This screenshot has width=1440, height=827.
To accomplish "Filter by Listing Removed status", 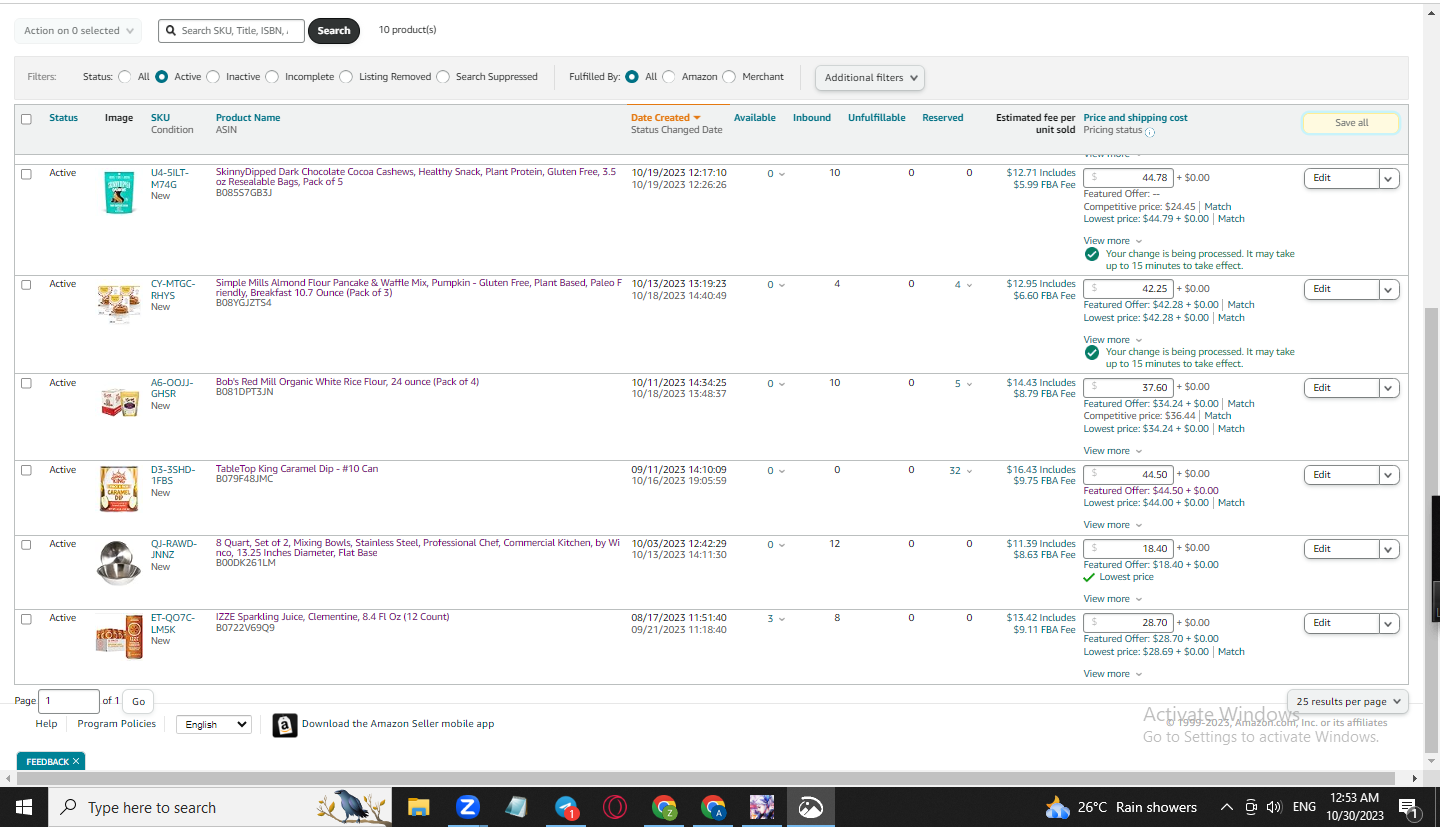I will coord(346,77).
